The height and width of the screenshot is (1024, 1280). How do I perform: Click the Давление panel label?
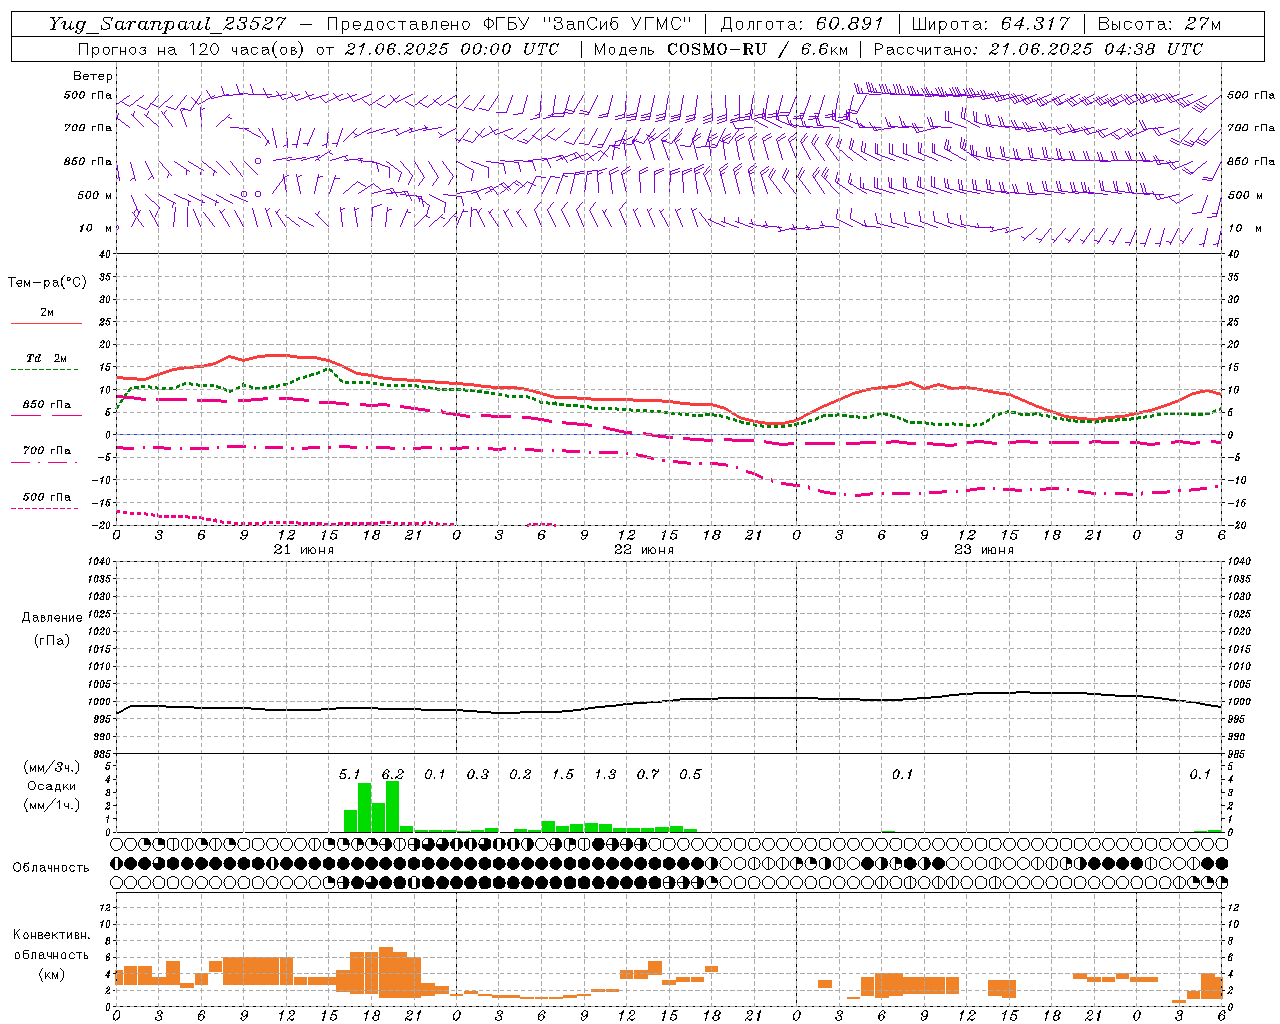point(52,617)
